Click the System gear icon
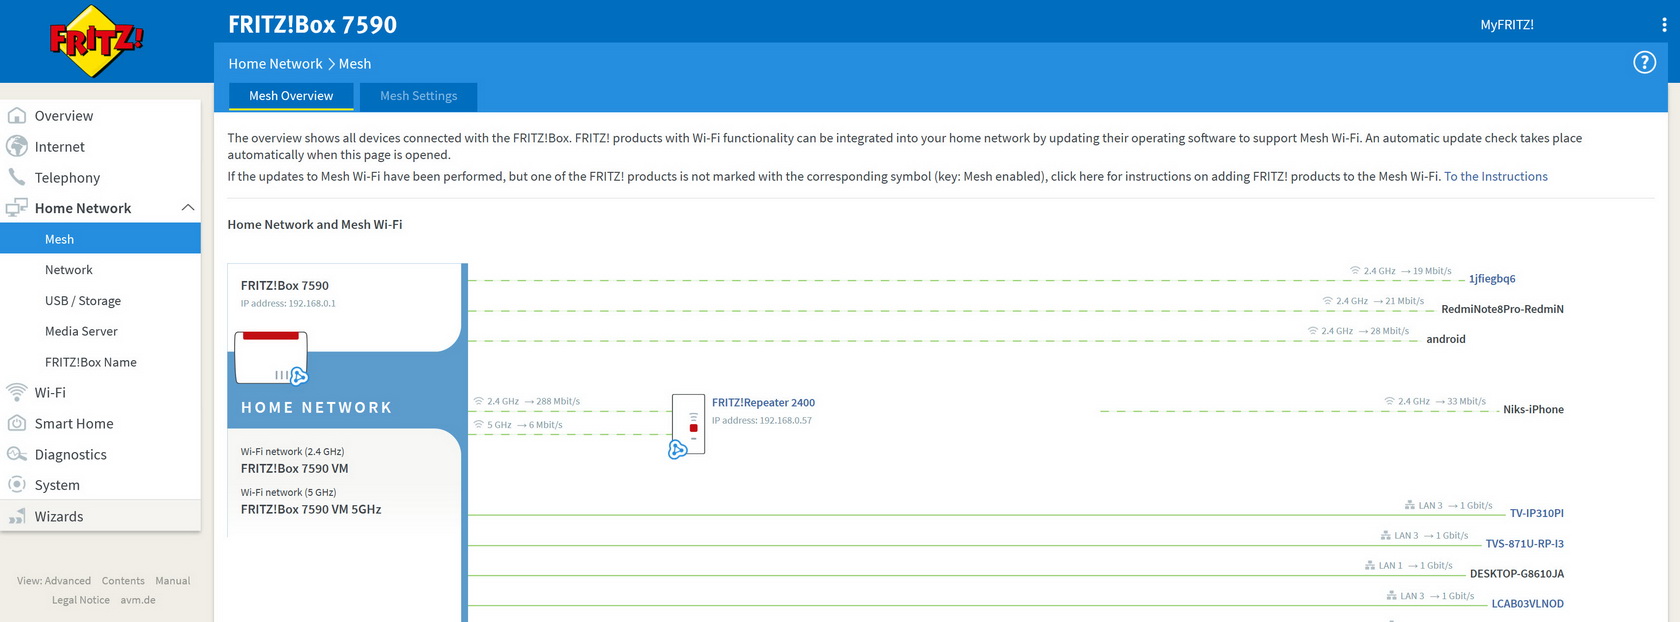This screenshot has height=622, width=1680. (17, 485)
